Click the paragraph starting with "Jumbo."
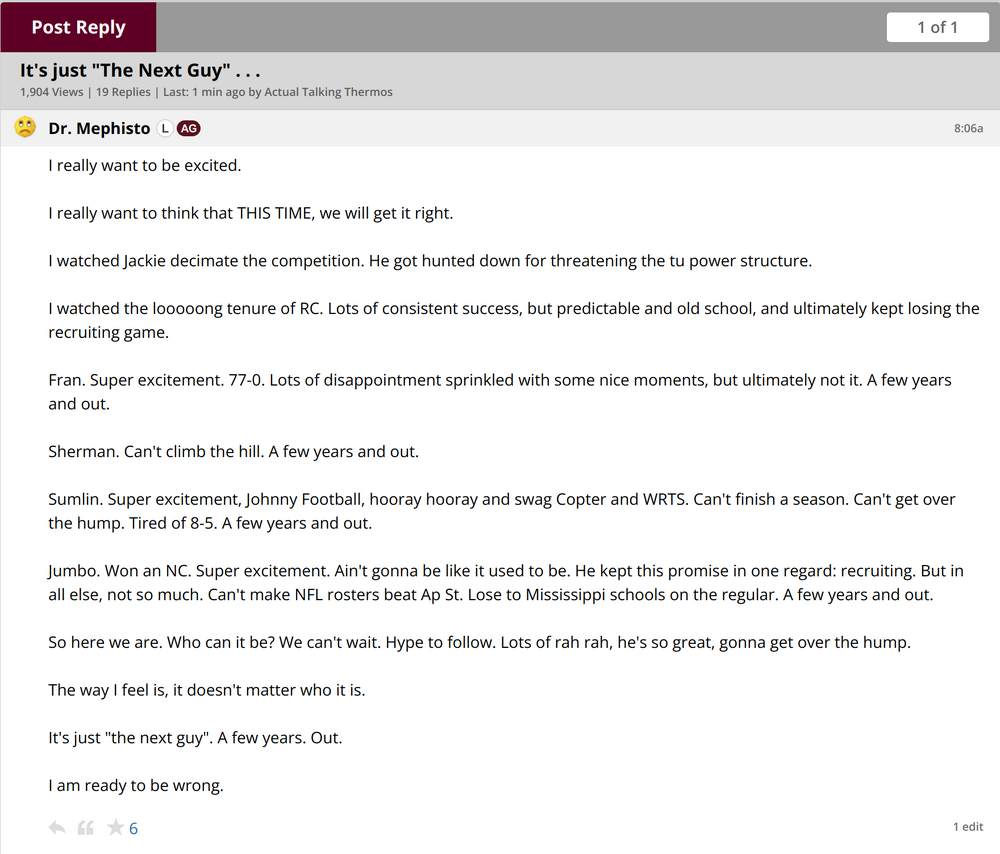Viewport: 1000px width, 854px height. 506,582
